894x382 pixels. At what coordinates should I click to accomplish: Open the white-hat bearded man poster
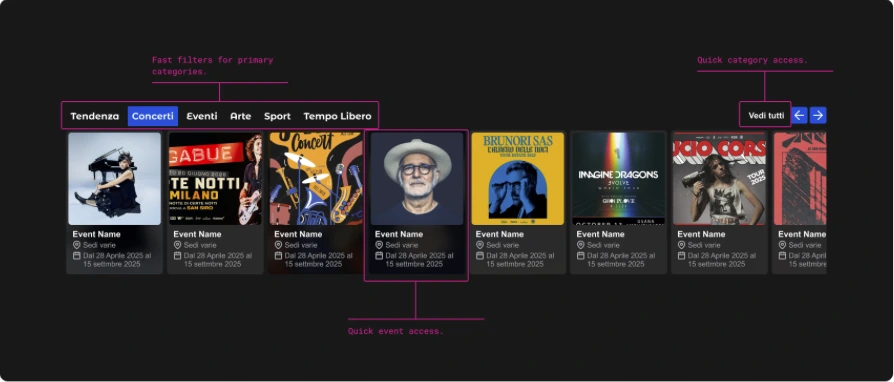(417, 179)
